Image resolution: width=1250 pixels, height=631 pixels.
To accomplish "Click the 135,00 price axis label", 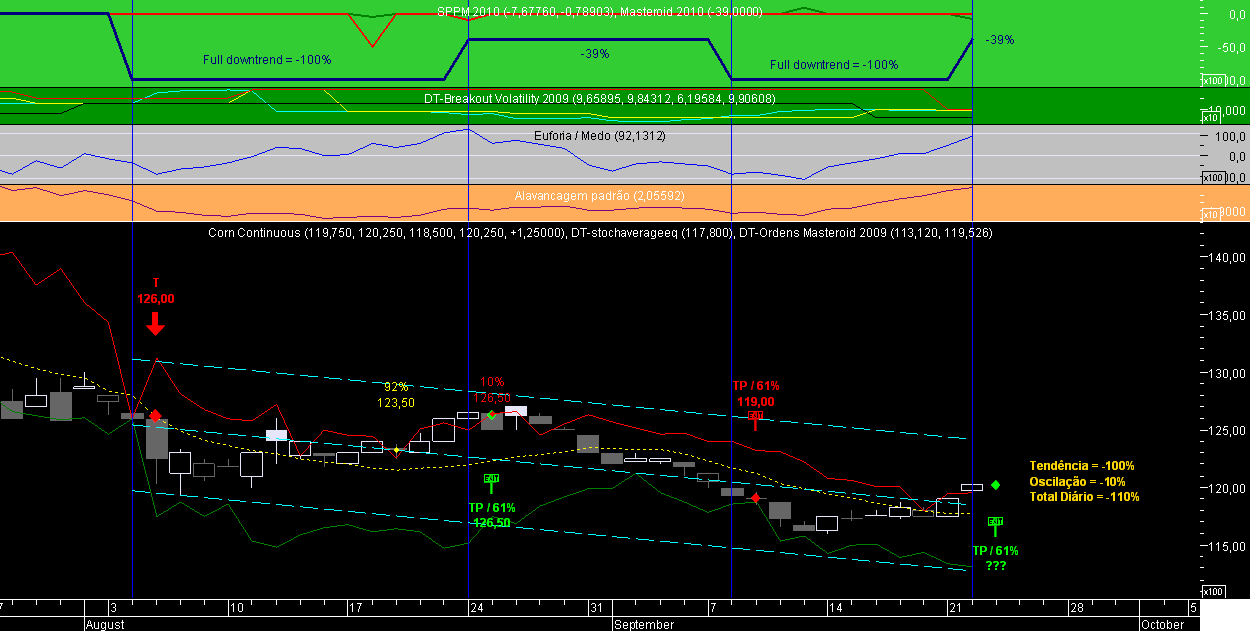I will [x=1225, y=315].
